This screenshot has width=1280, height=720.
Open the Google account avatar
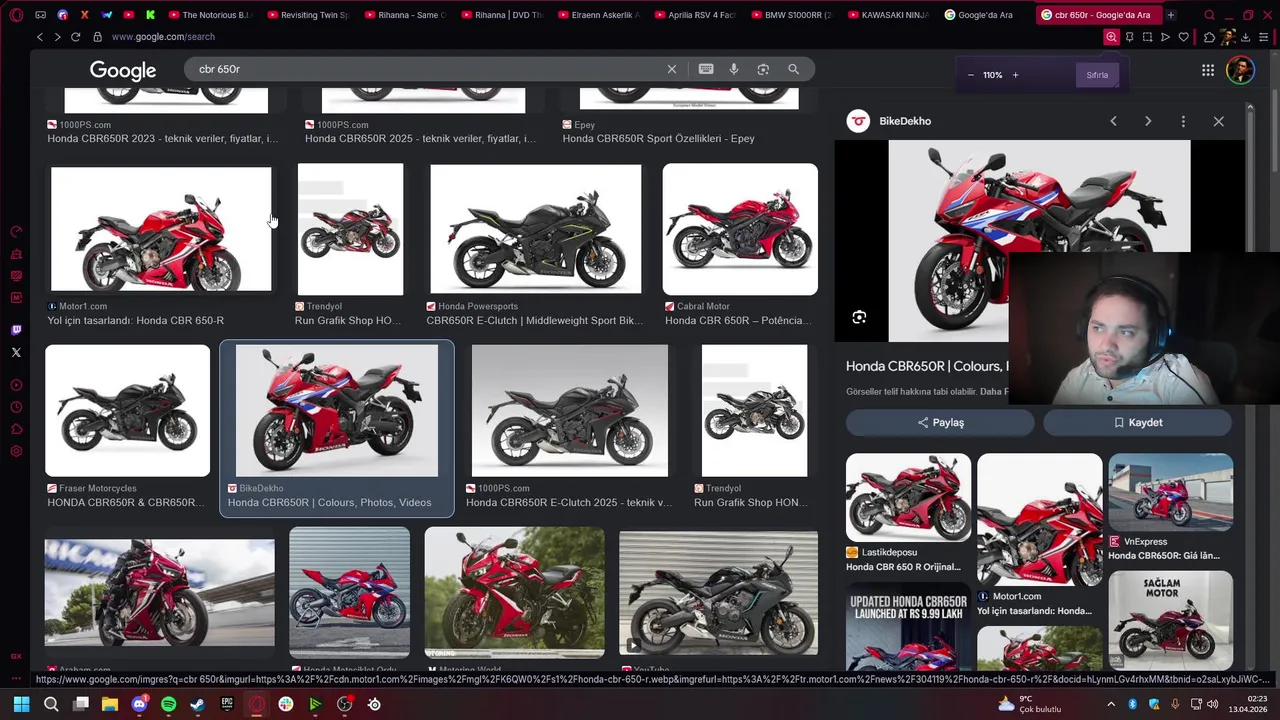pyautogui.click(x=1240, y=70)
